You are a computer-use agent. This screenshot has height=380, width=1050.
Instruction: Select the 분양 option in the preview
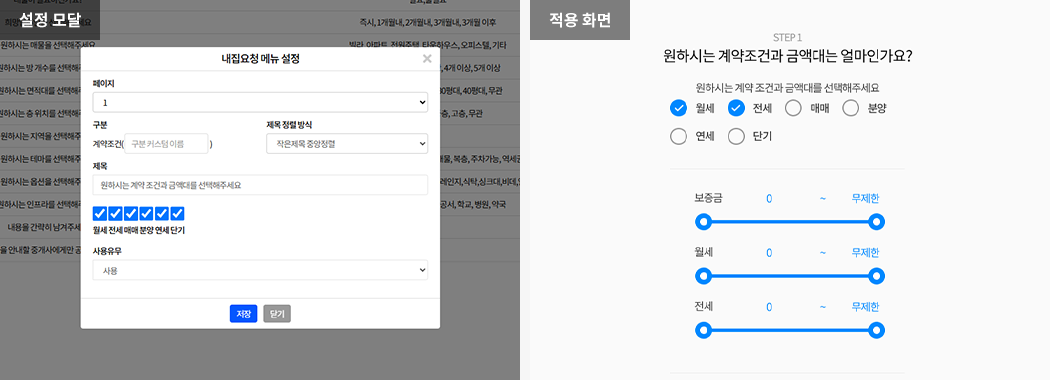[x=850, y=108]
